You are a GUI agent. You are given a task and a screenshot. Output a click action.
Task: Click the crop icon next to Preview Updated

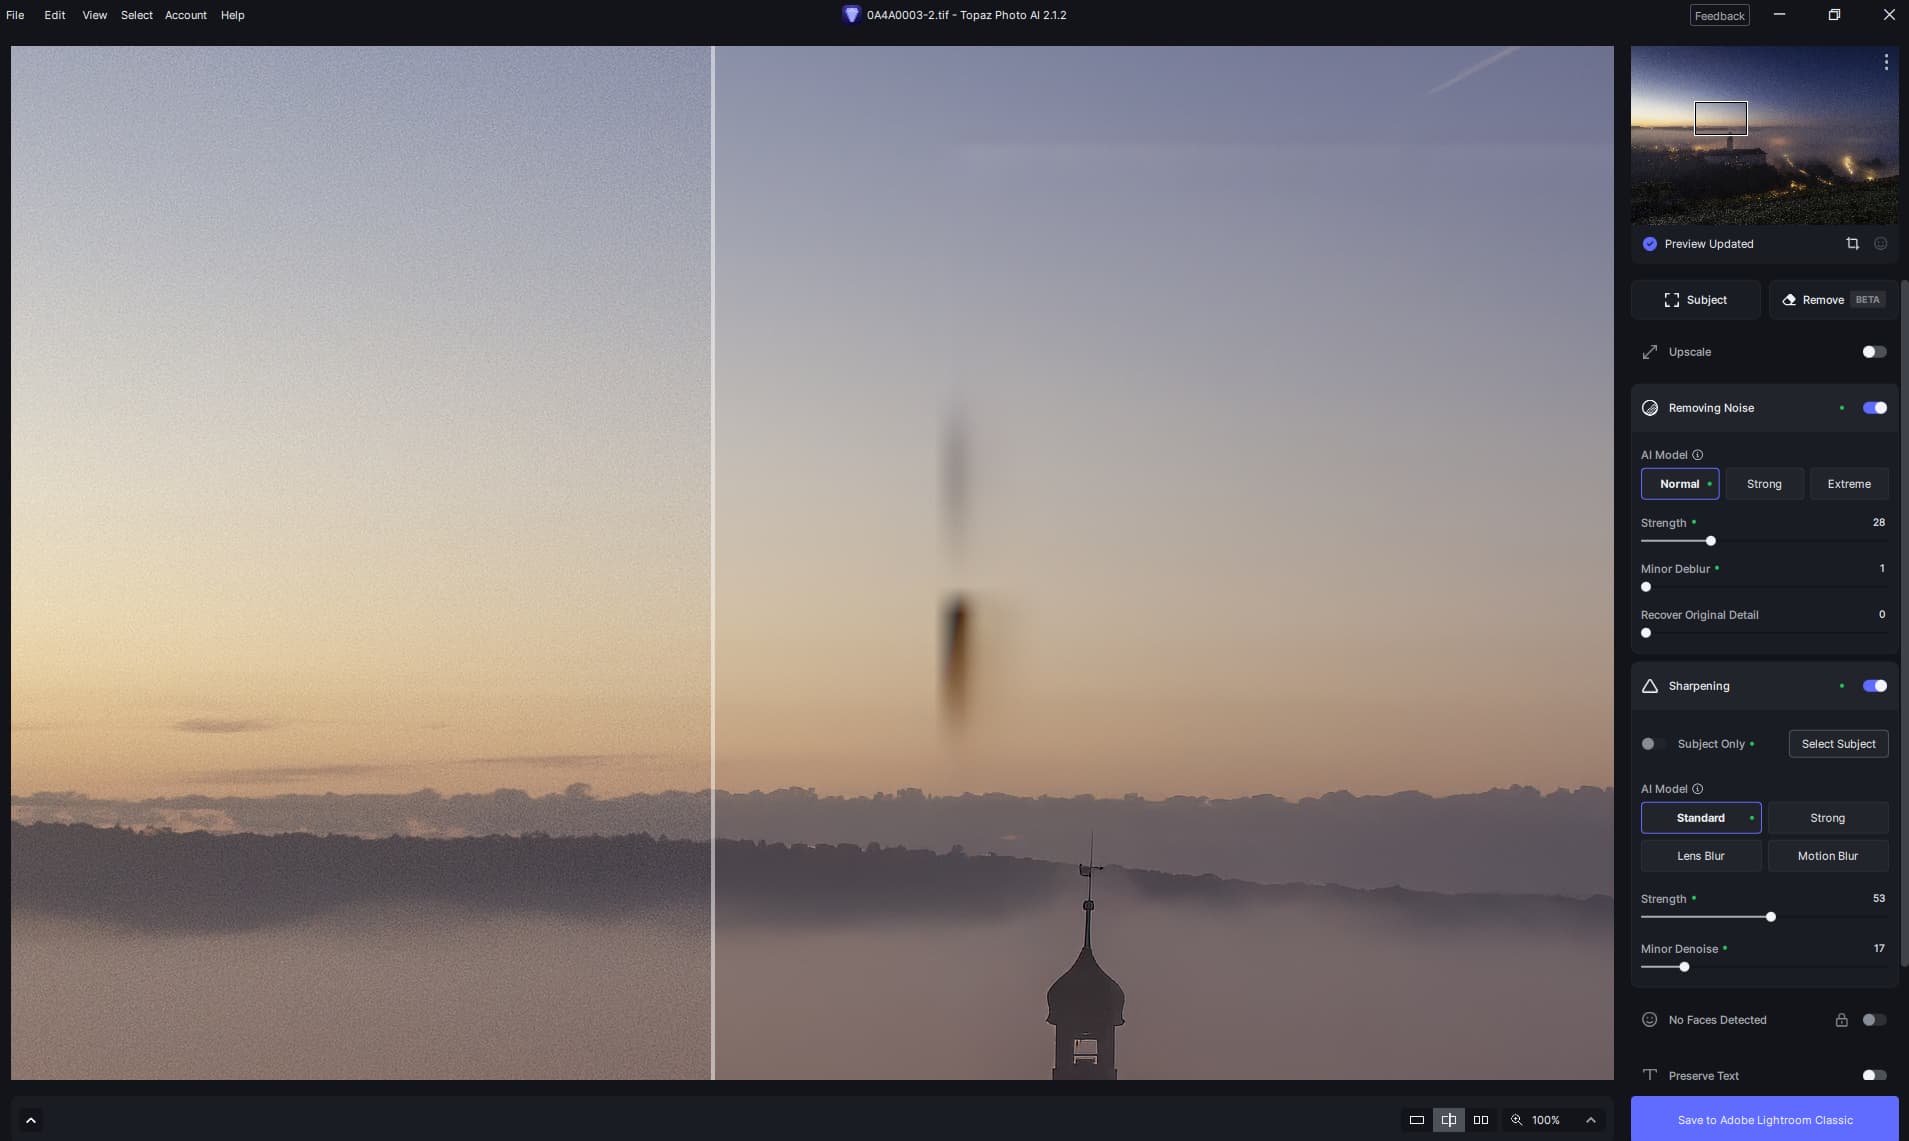pos(1852,244)
